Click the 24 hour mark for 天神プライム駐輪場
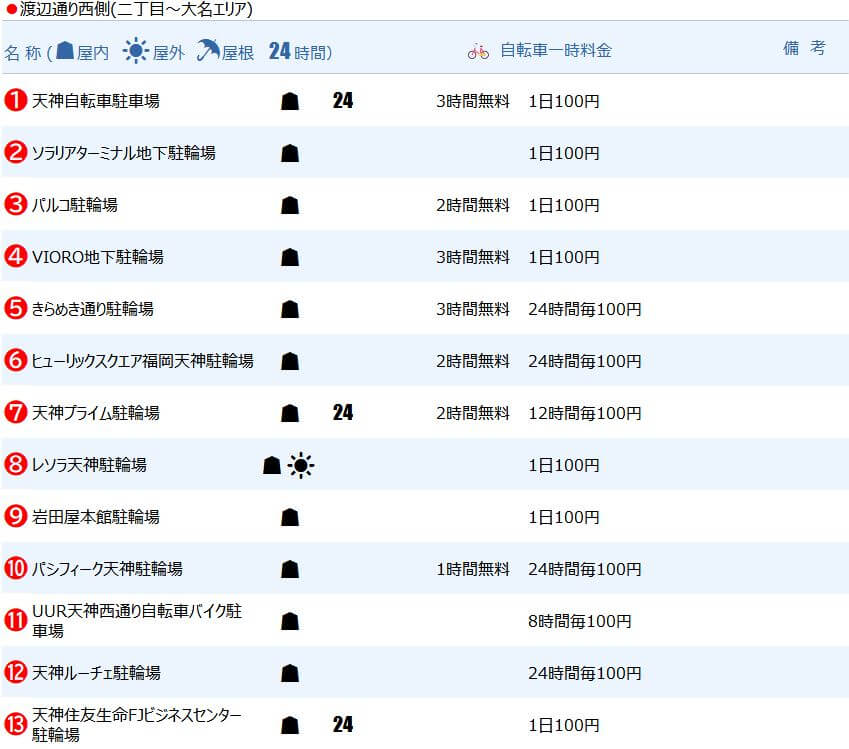The image size is (849, 749). click(x=343, y=413)
